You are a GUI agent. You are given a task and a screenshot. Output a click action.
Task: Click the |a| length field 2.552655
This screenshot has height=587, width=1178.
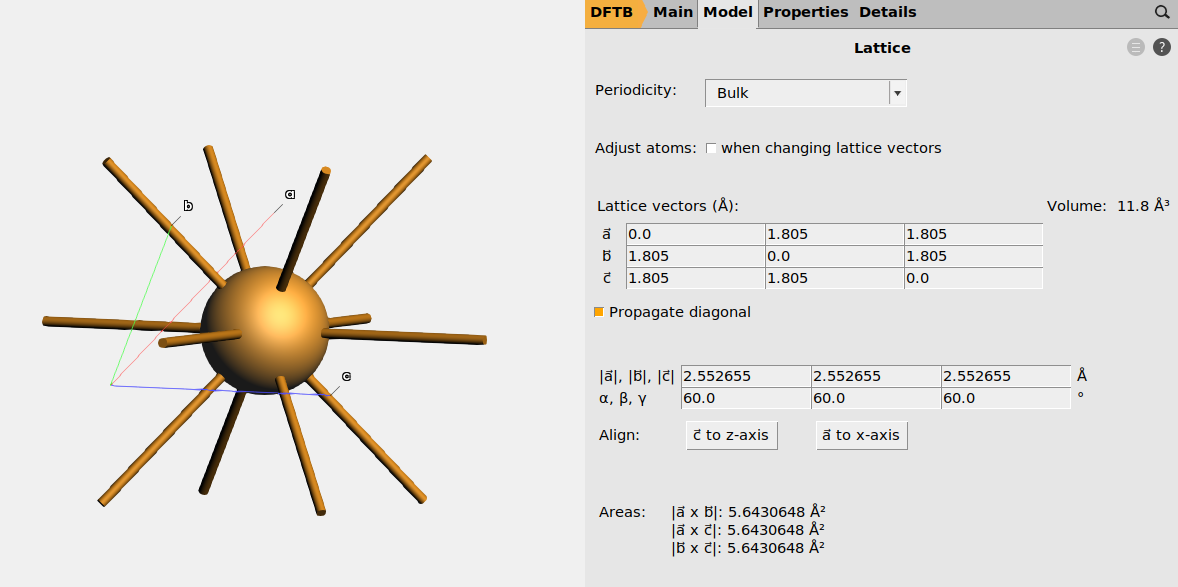744,377
